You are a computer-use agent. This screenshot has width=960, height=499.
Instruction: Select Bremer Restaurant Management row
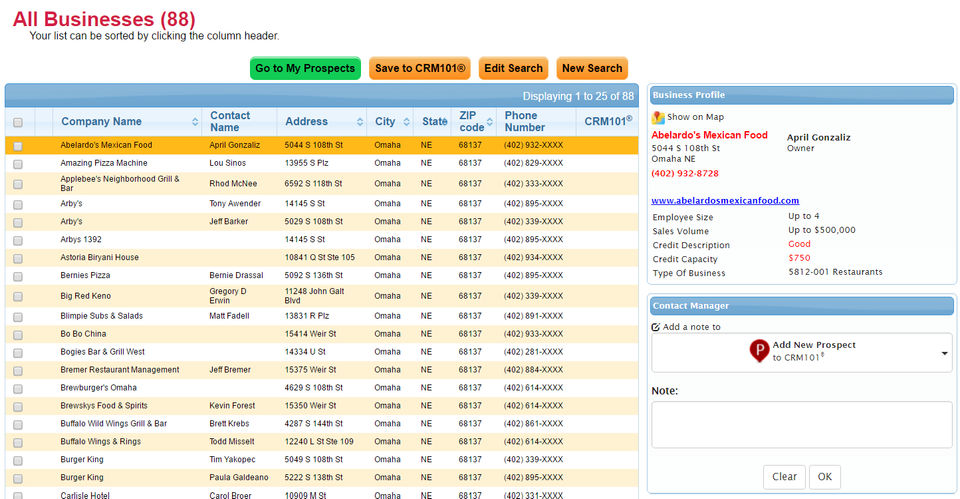pyautogui.click(x=321, y=370)
